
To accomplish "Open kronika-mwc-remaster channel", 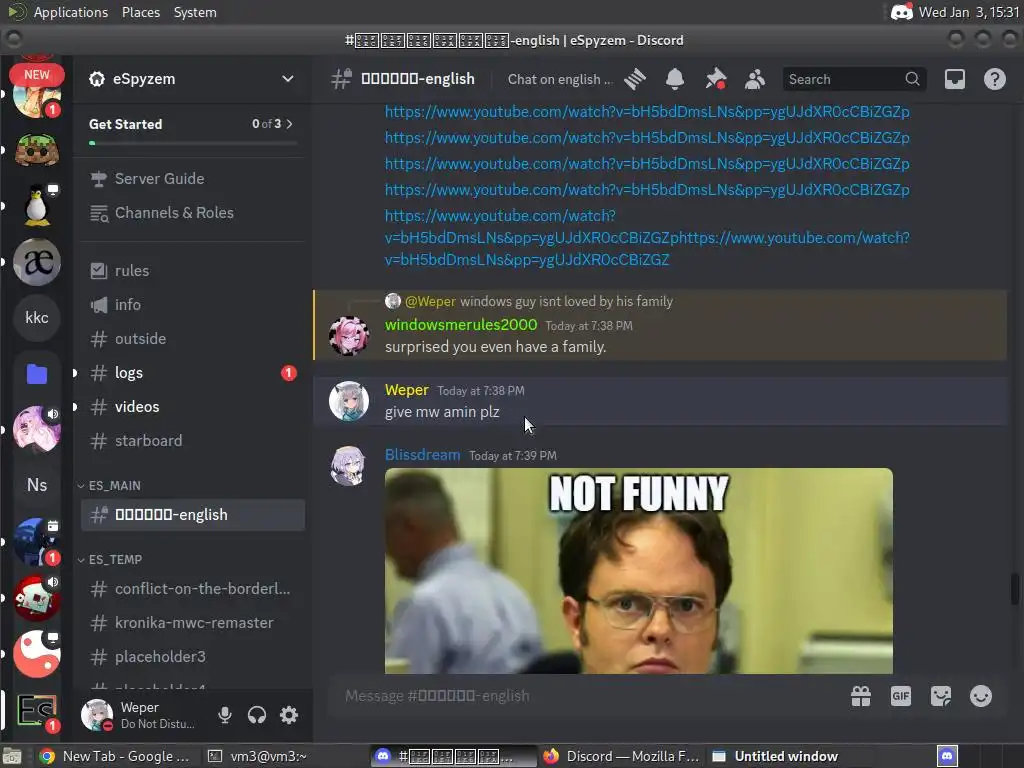I will (191, 622).
